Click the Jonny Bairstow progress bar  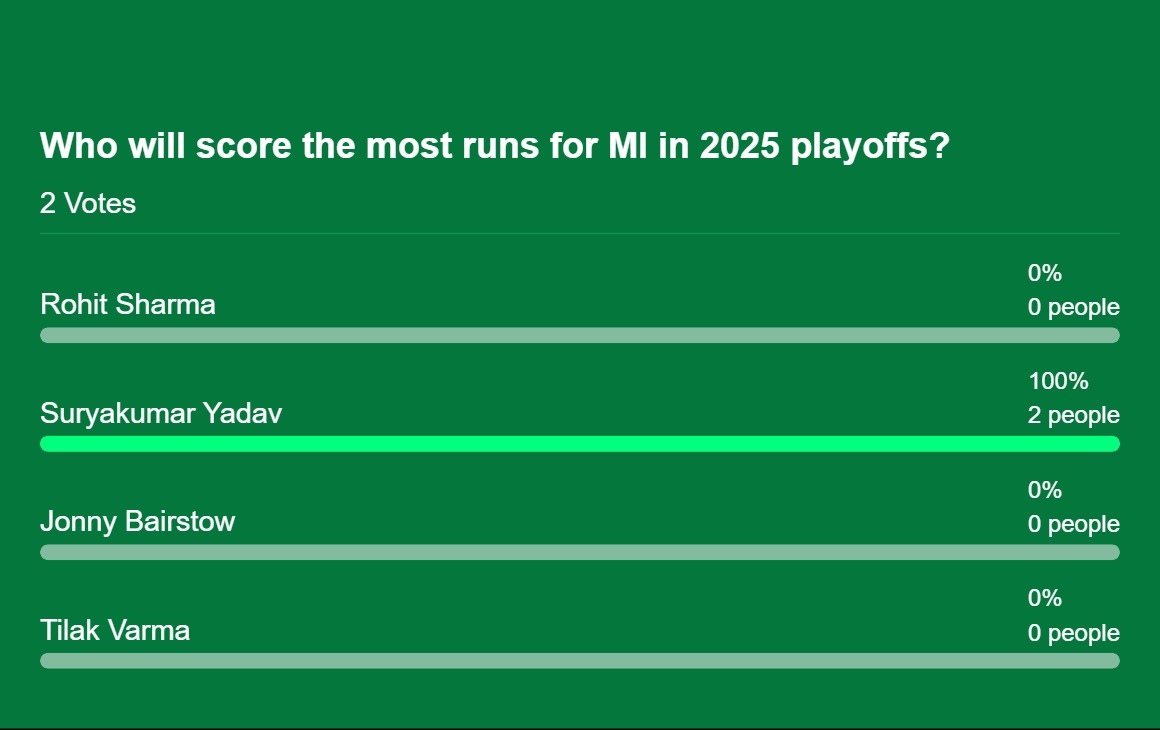tap(579, 552)
